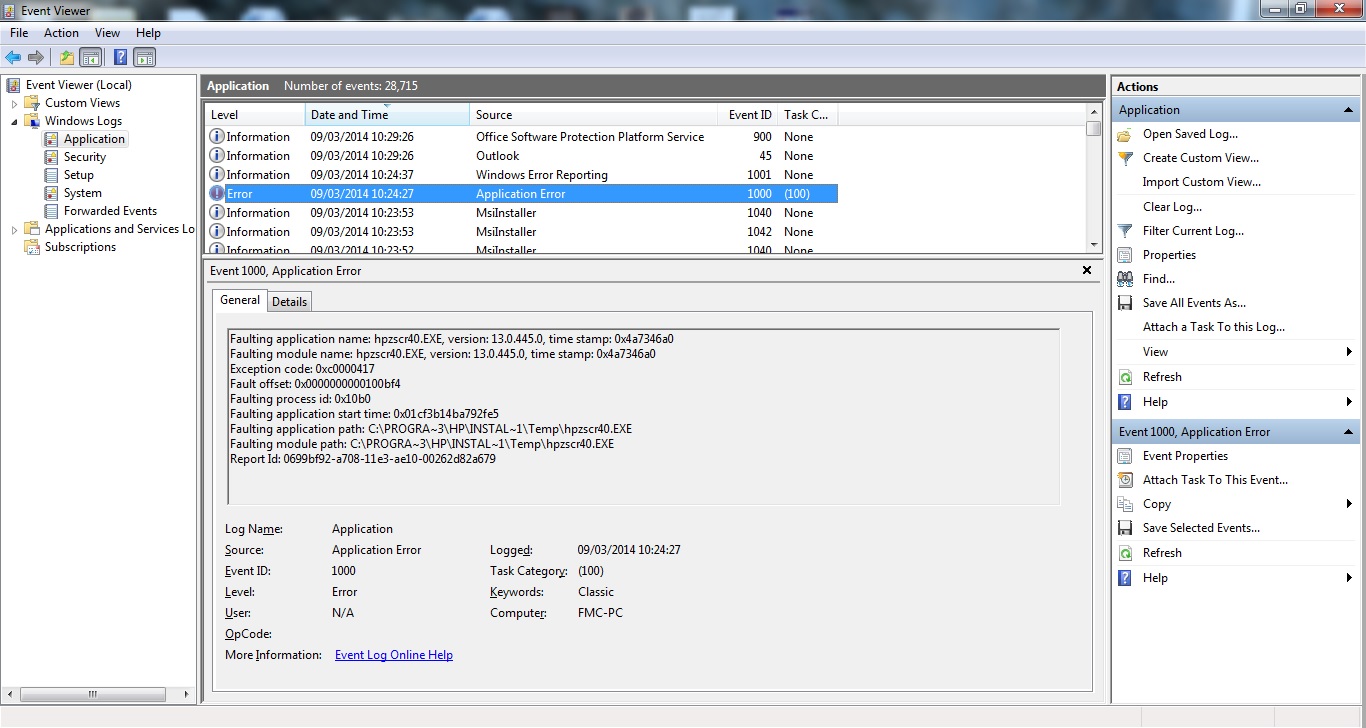Viewport: 1366px width, 728px height.
Task: Click the Setup log icon in the tree
Action: (x=52, y=175)
